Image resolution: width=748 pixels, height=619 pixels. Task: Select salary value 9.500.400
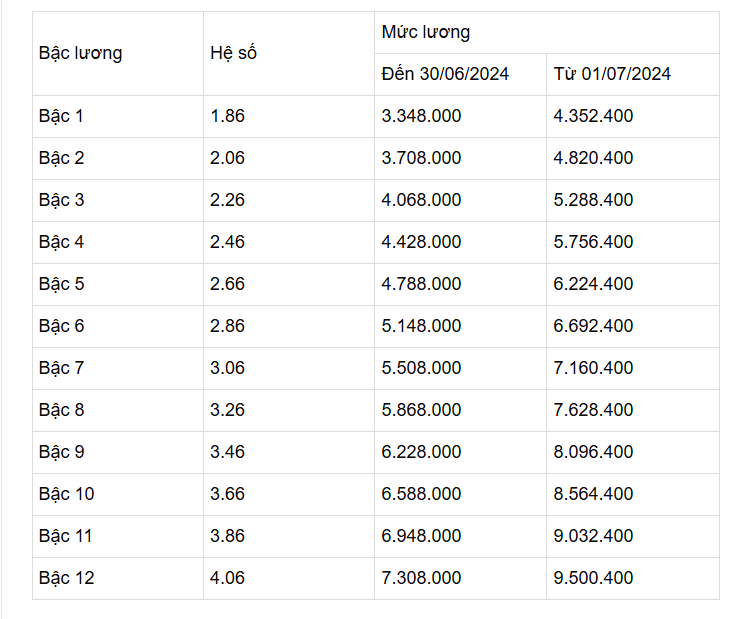[593, 578]
